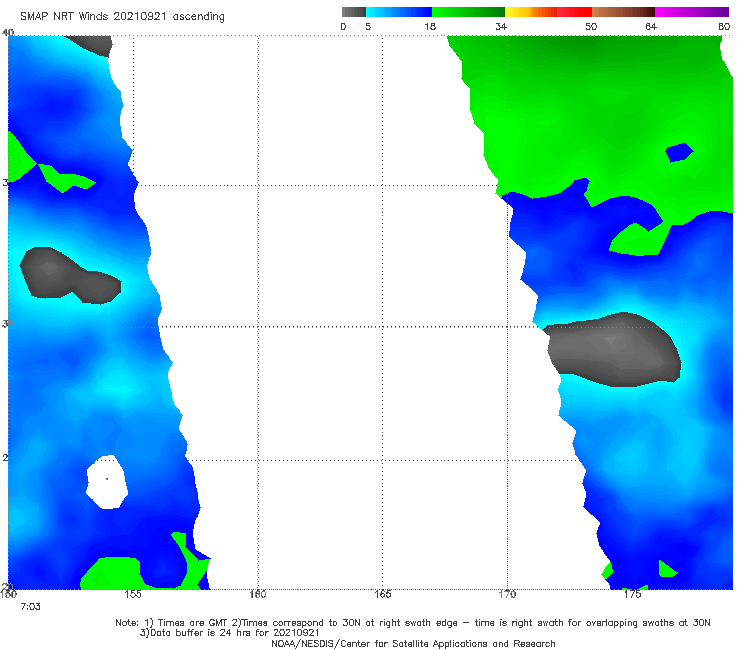Viewport: 740px width, 650px height.
Task: Click the yellow-to-red 34-50 color bar segment
Action: click(548, 12)
